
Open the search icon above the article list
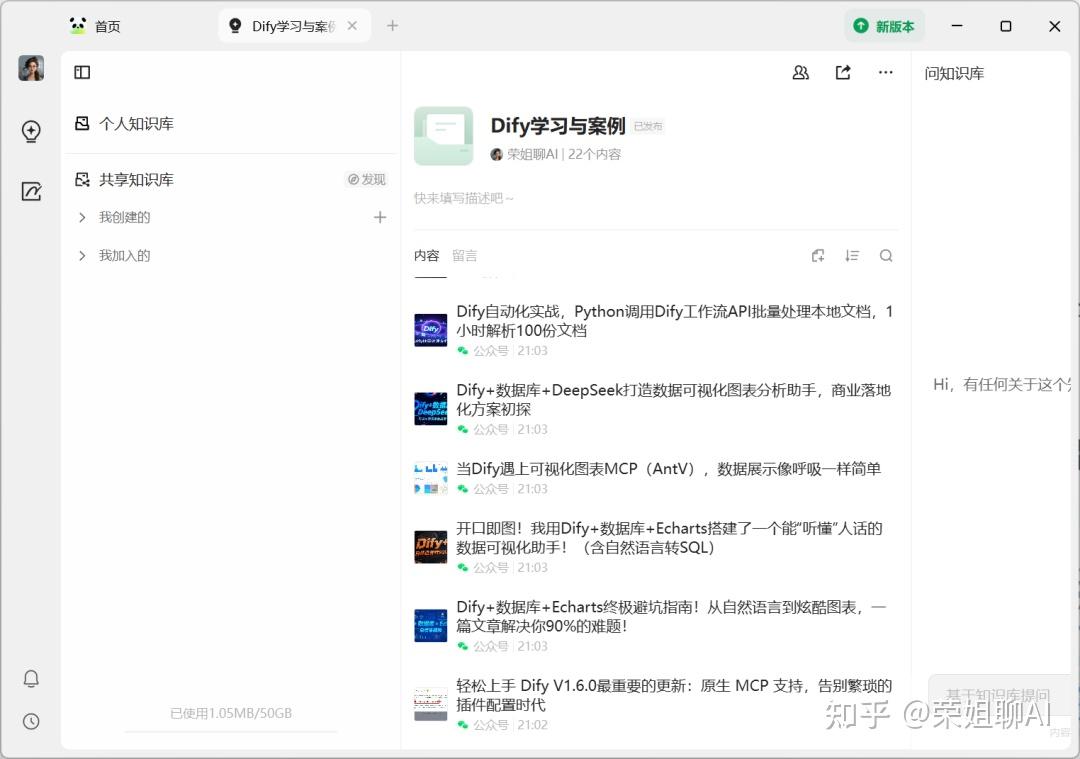click(886, 255)
